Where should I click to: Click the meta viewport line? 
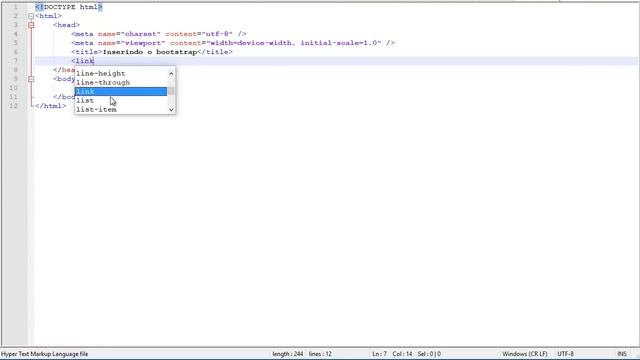233,43
